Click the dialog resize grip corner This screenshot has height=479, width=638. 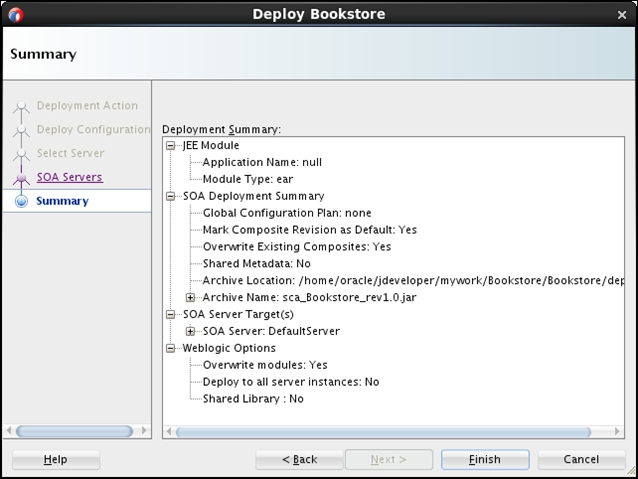tap(631, 471)
